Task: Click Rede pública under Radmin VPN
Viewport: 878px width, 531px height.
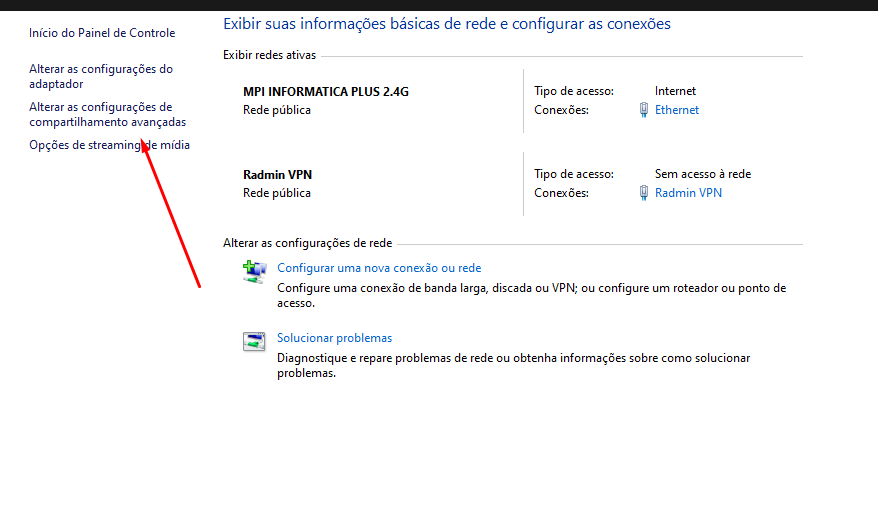Action: pos(277,193)
